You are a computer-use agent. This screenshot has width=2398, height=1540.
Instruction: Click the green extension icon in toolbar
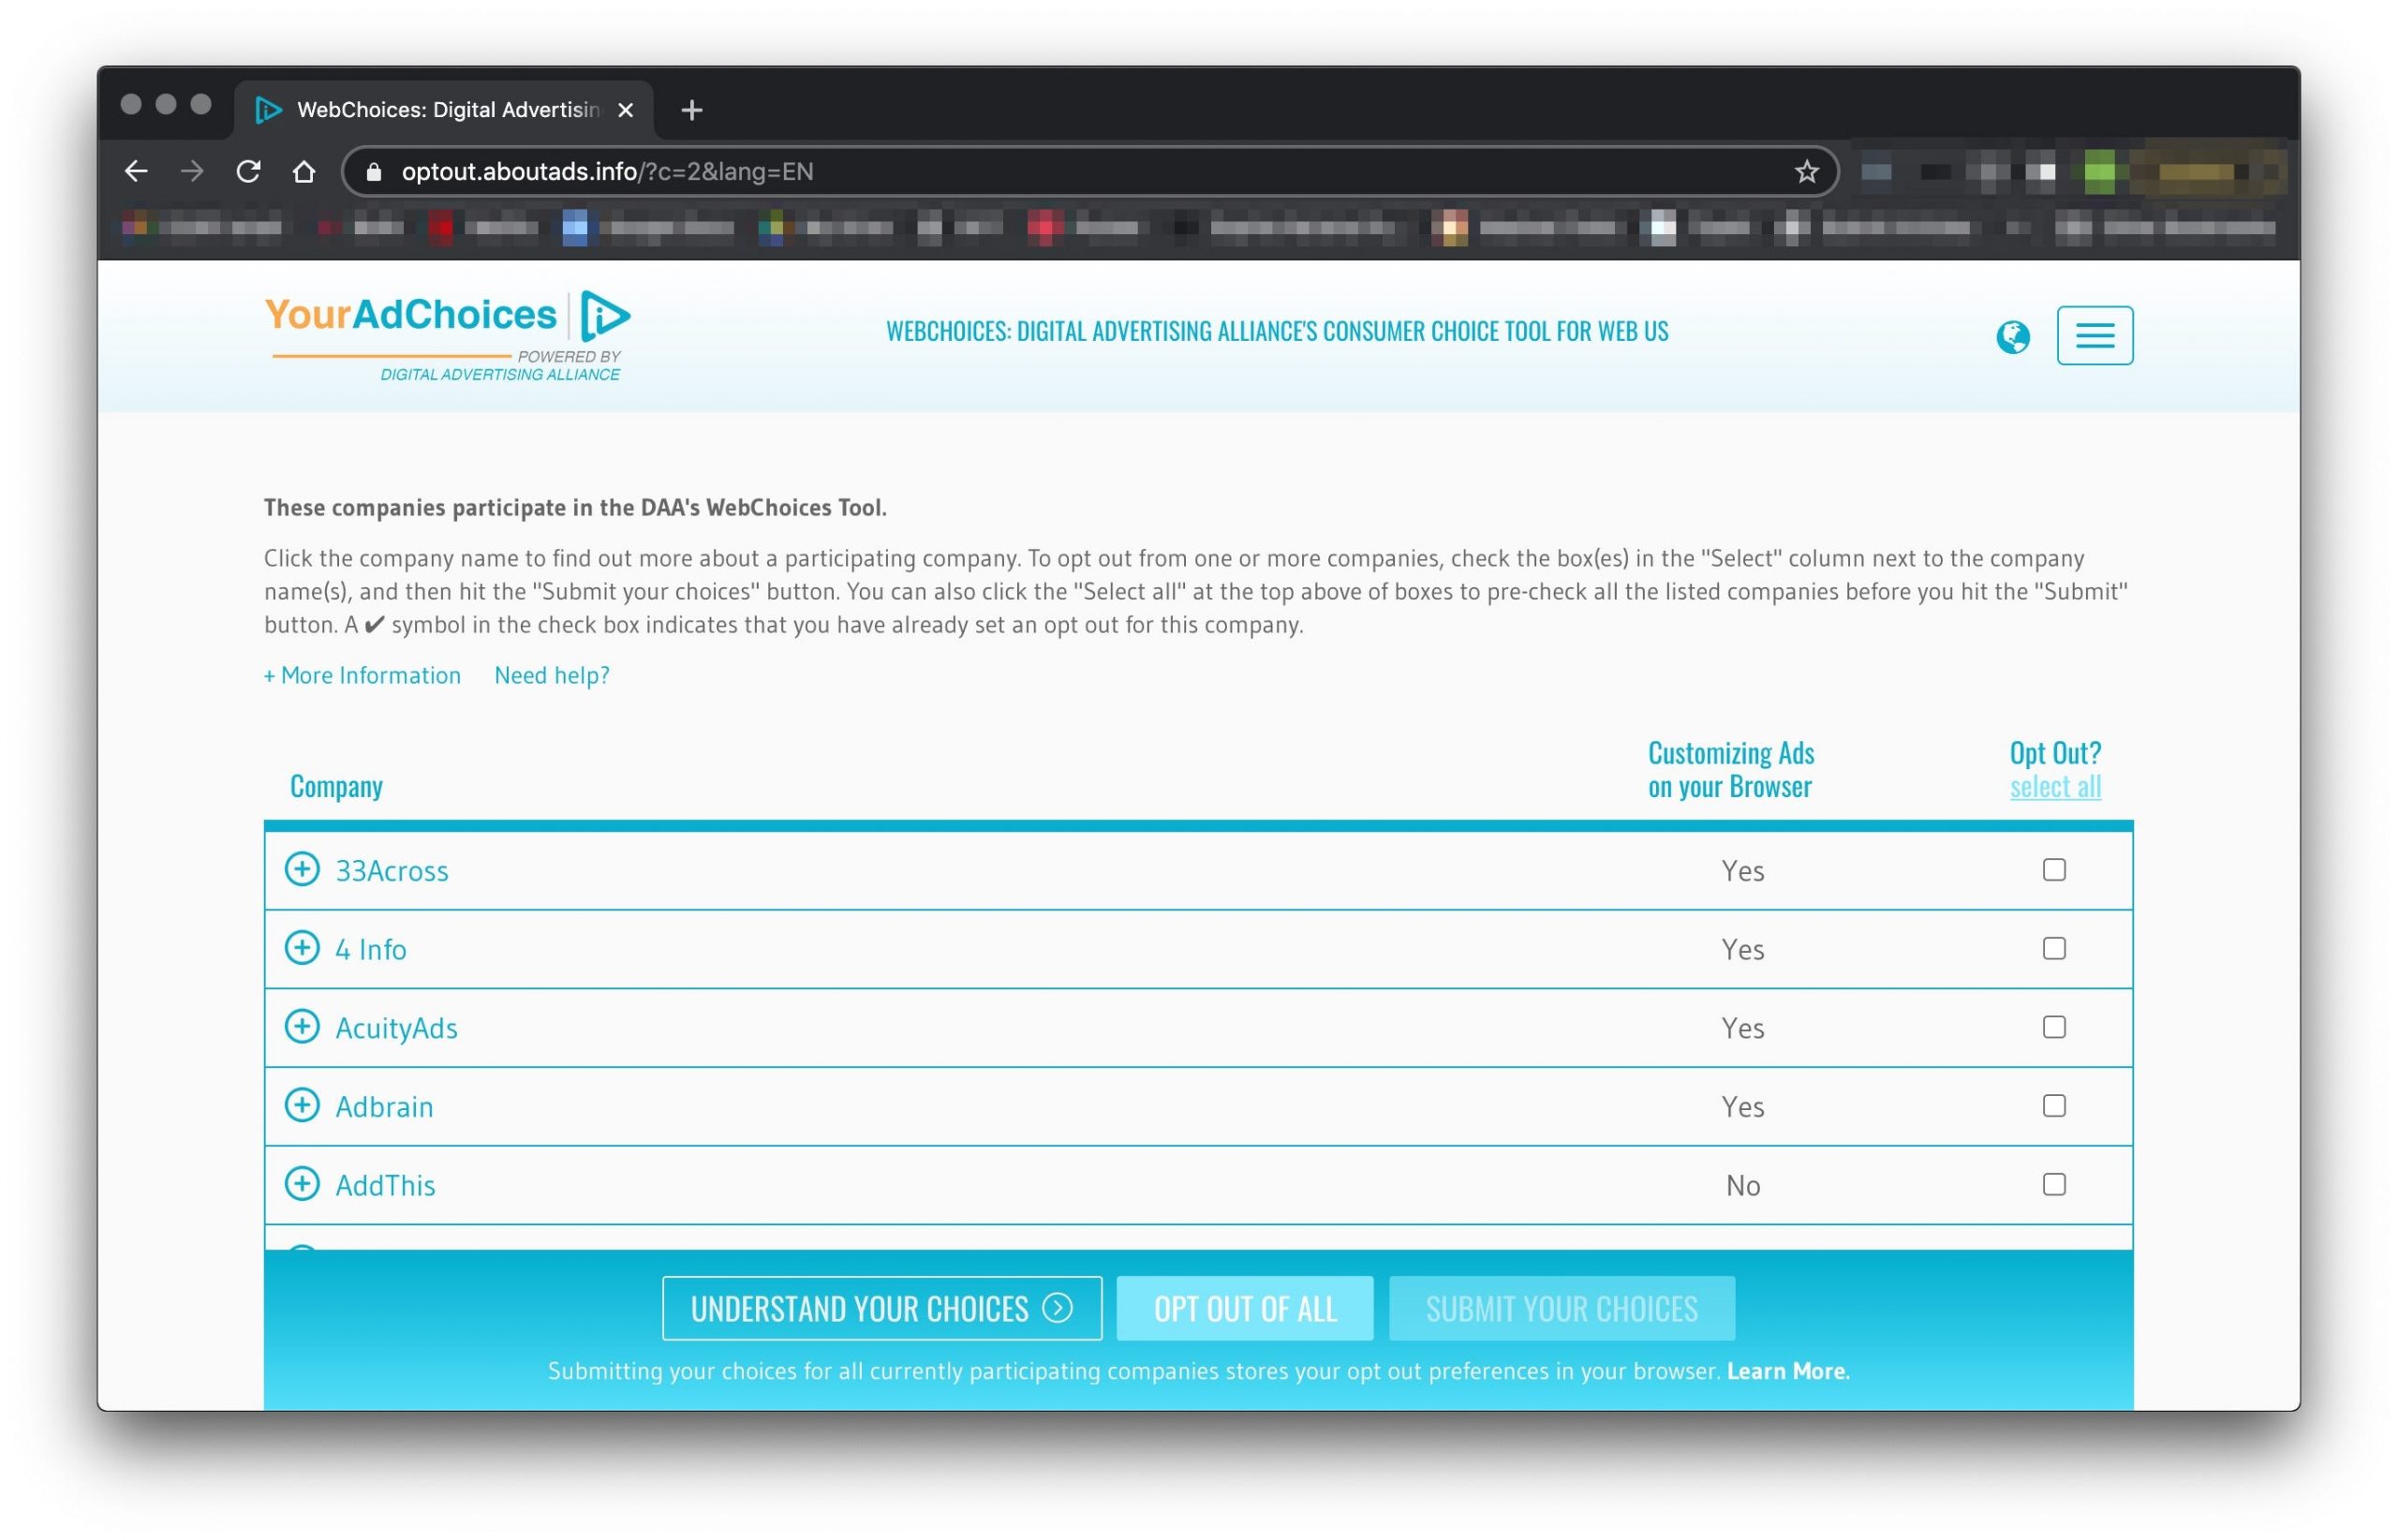2099,172
